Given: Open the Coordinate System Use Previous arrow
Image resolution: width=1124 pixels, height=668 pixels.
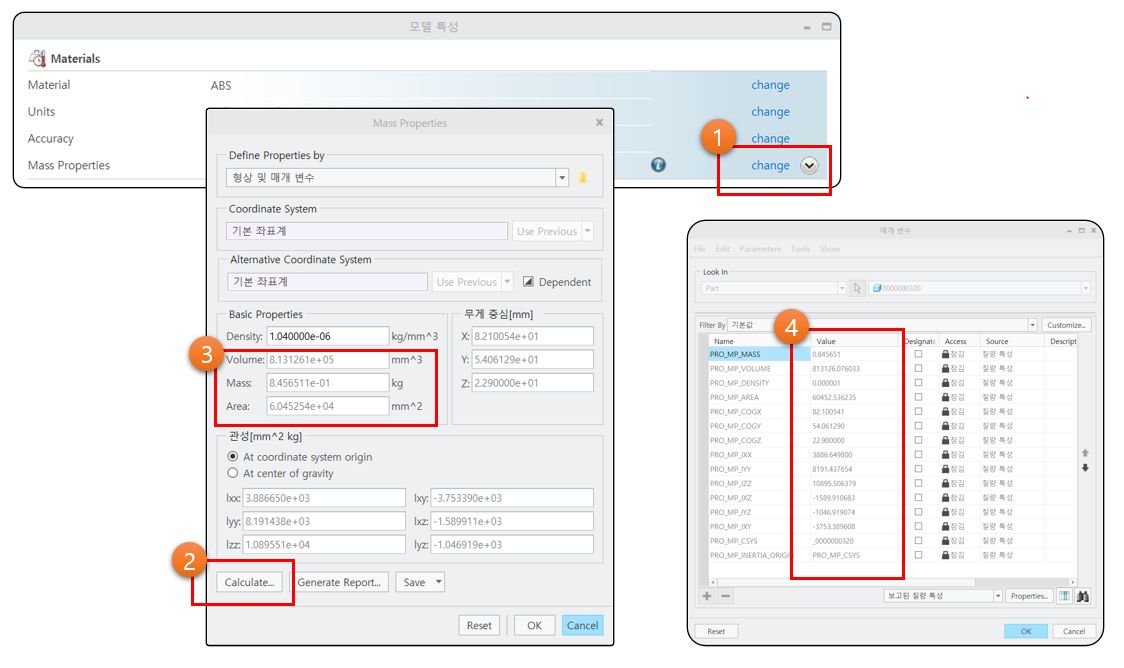Looking at the screenshot, I should 588,232.
